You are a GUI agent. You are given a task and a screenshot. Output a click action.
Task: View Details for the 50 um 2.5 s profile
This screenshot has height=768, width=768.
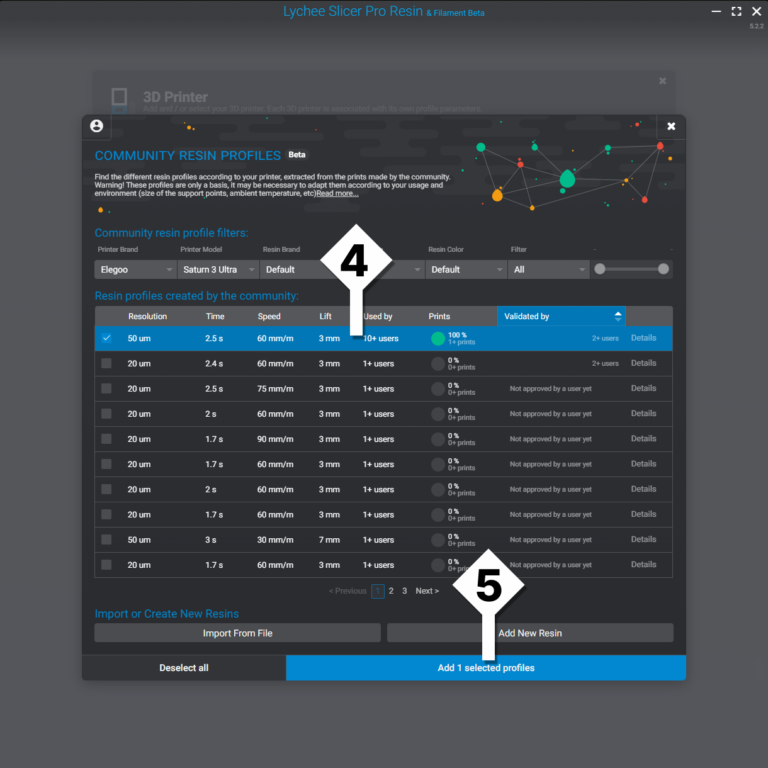point(643,338)
